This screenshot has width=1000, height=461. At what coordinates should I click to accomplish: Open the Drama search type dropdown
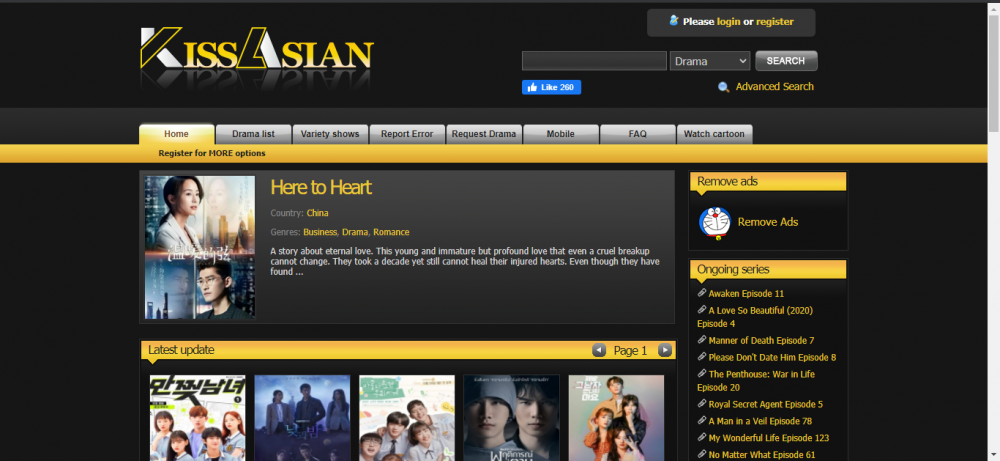coord(710,61)
